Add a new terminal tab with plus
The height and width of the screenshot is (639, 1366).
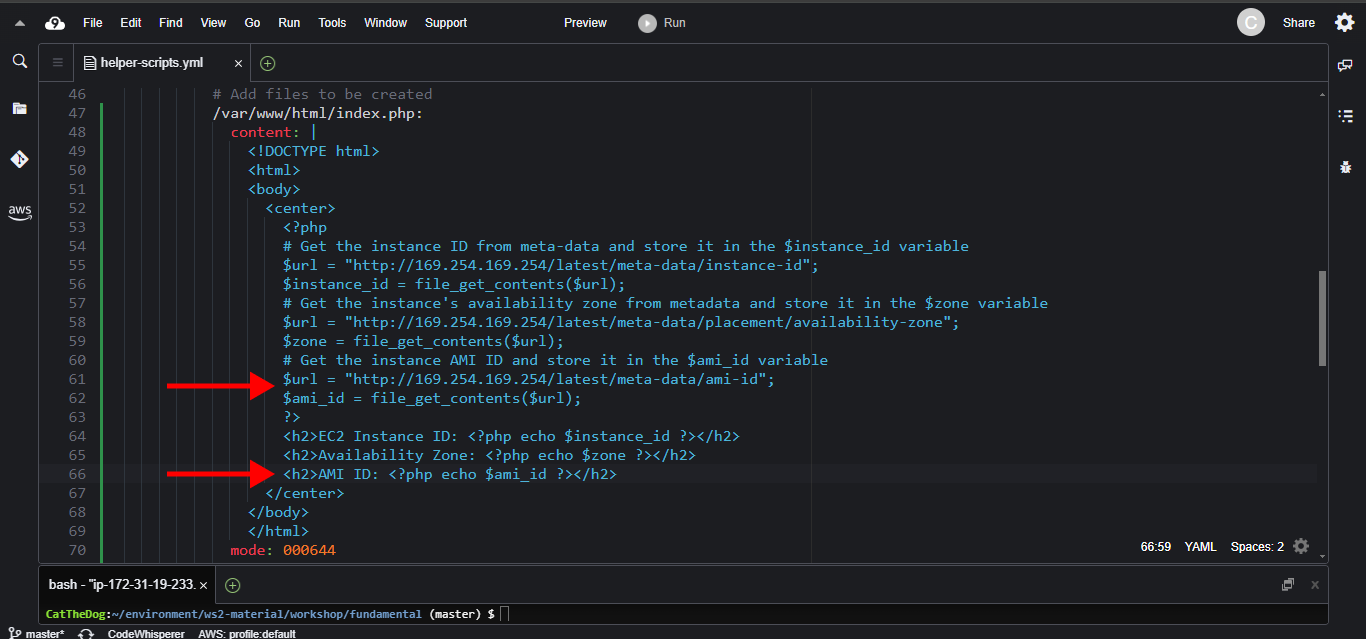[232, 585]
